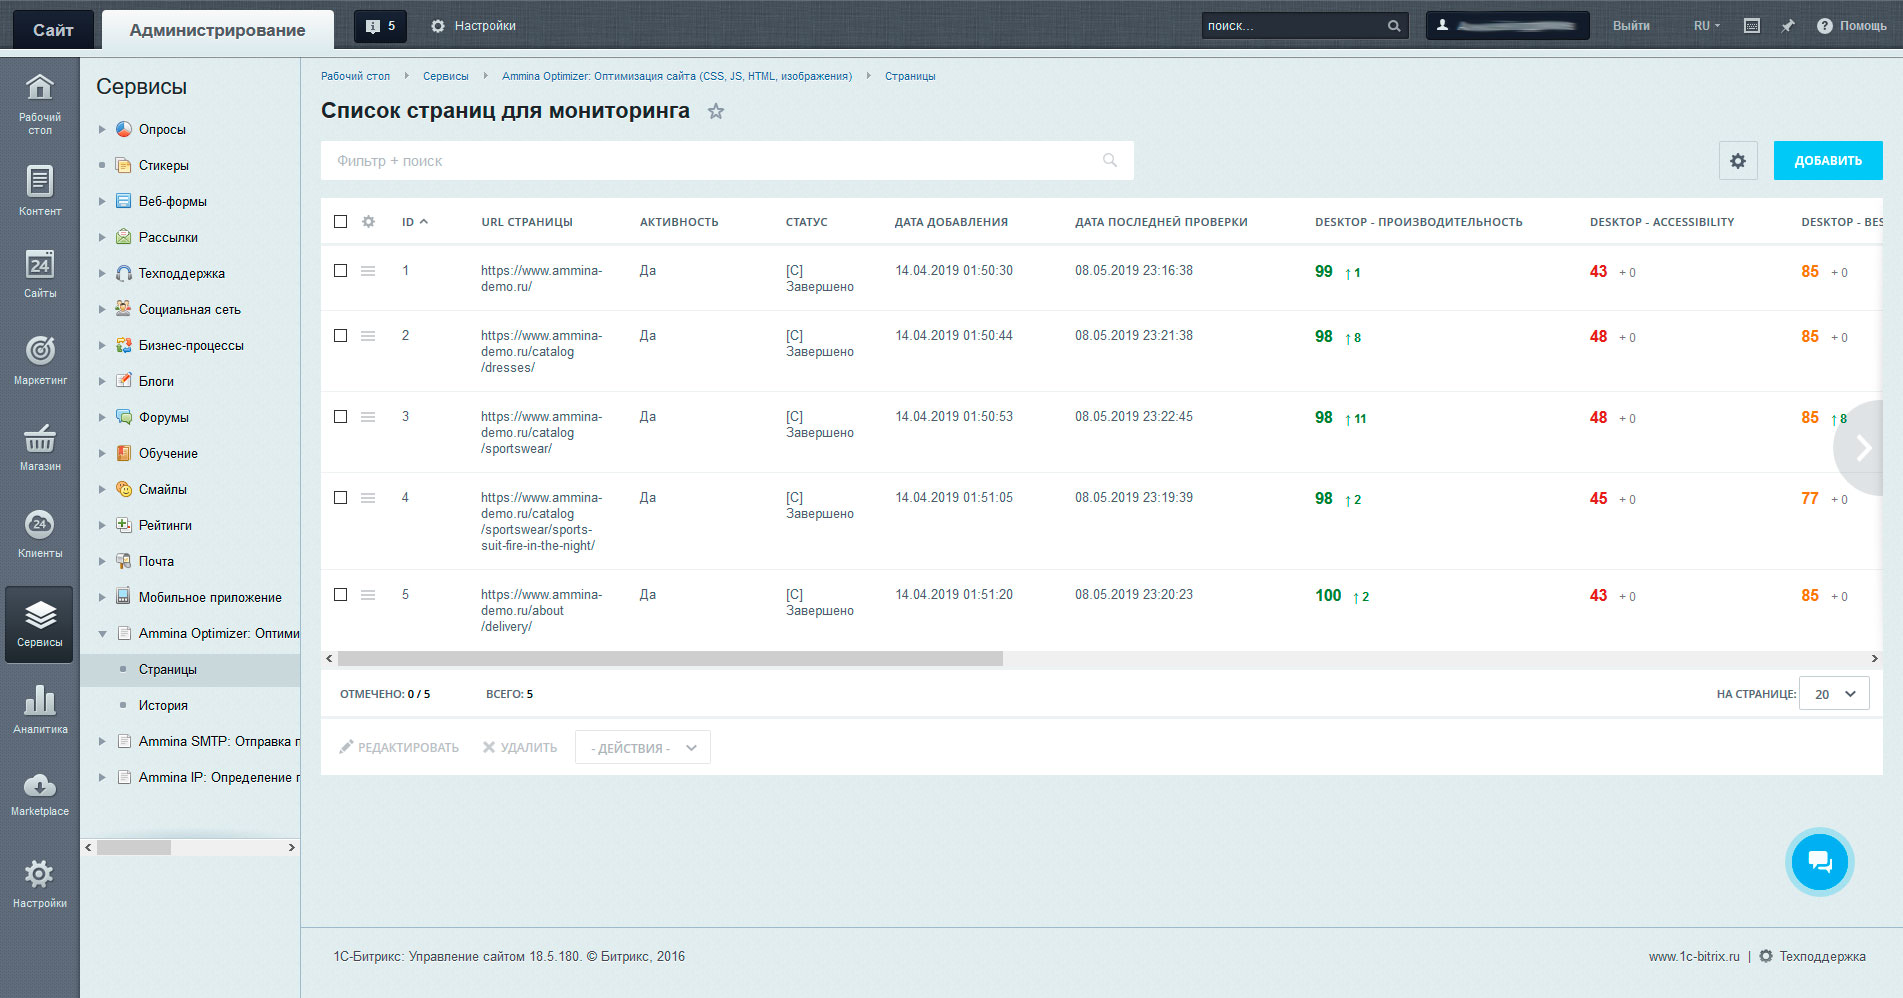Expand the Бизнес-процессы tree node
The height and width of the screenshot is (998, 1903).
pyautogui.click(x=102, y=345)
